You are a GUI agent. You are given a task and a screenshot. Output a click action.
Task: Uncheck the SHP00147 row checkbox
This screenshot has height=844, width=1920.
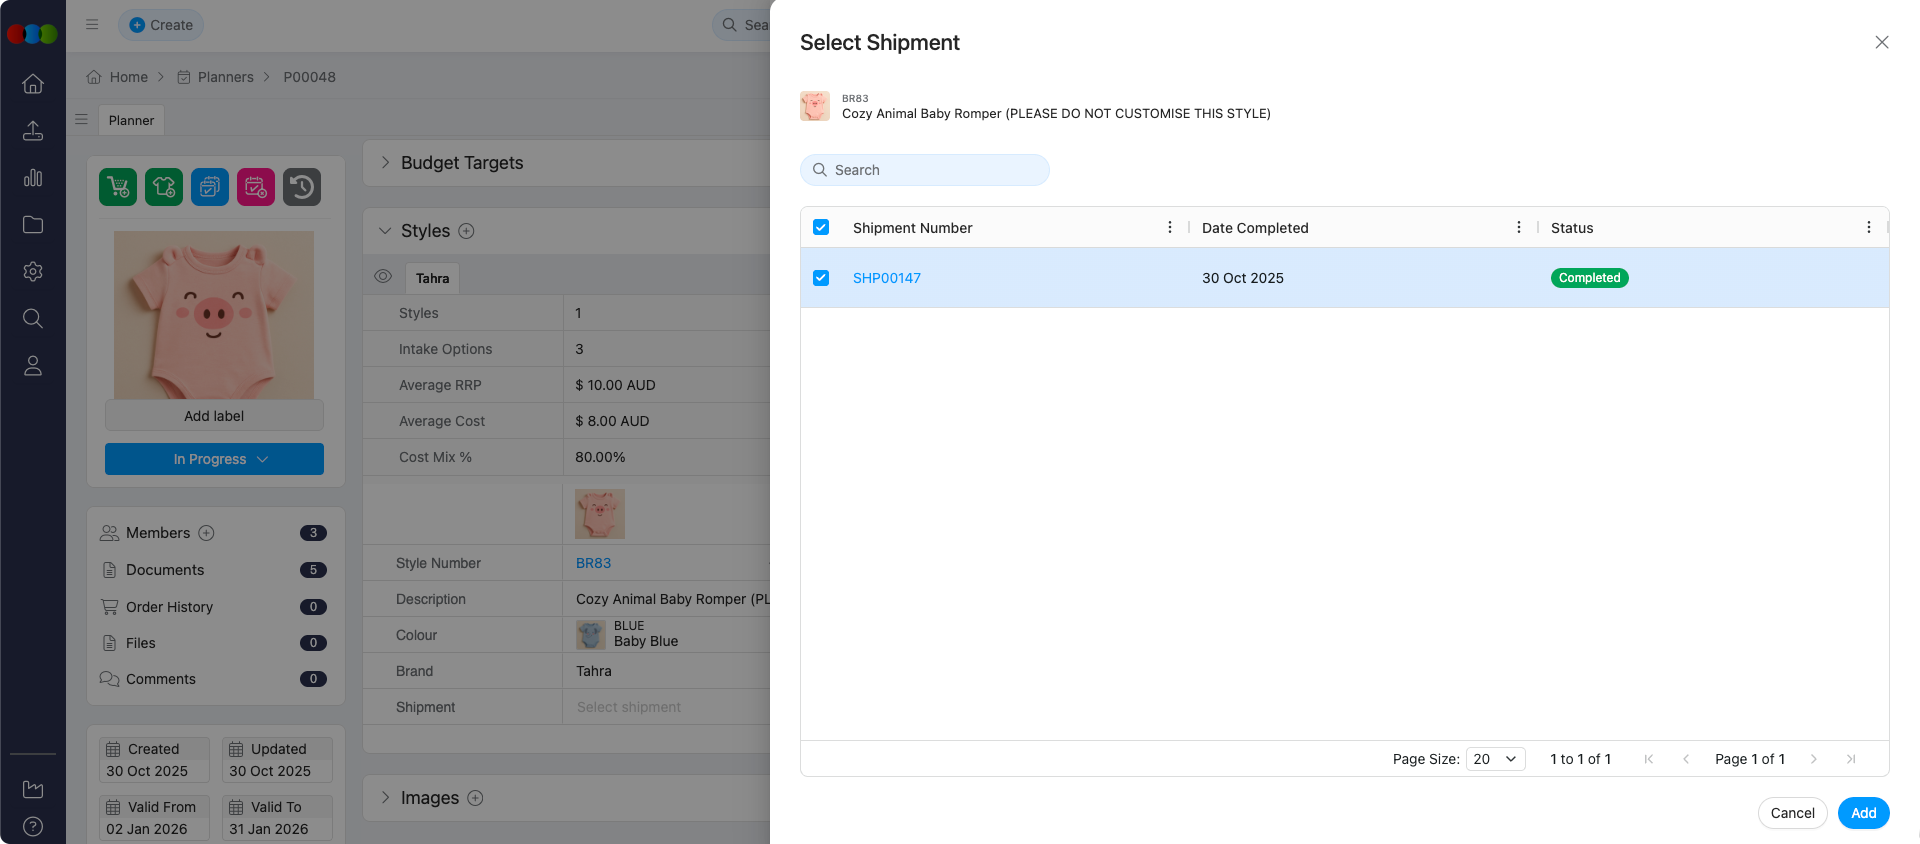tap(821, 278)
